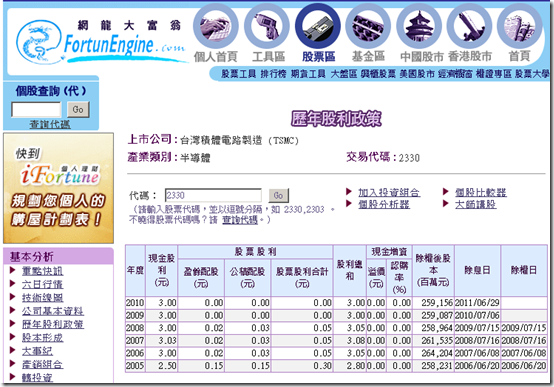Open 歷年股利政策 in sidebar
Viewport: 554px width, 387px height.
[53, 324]
